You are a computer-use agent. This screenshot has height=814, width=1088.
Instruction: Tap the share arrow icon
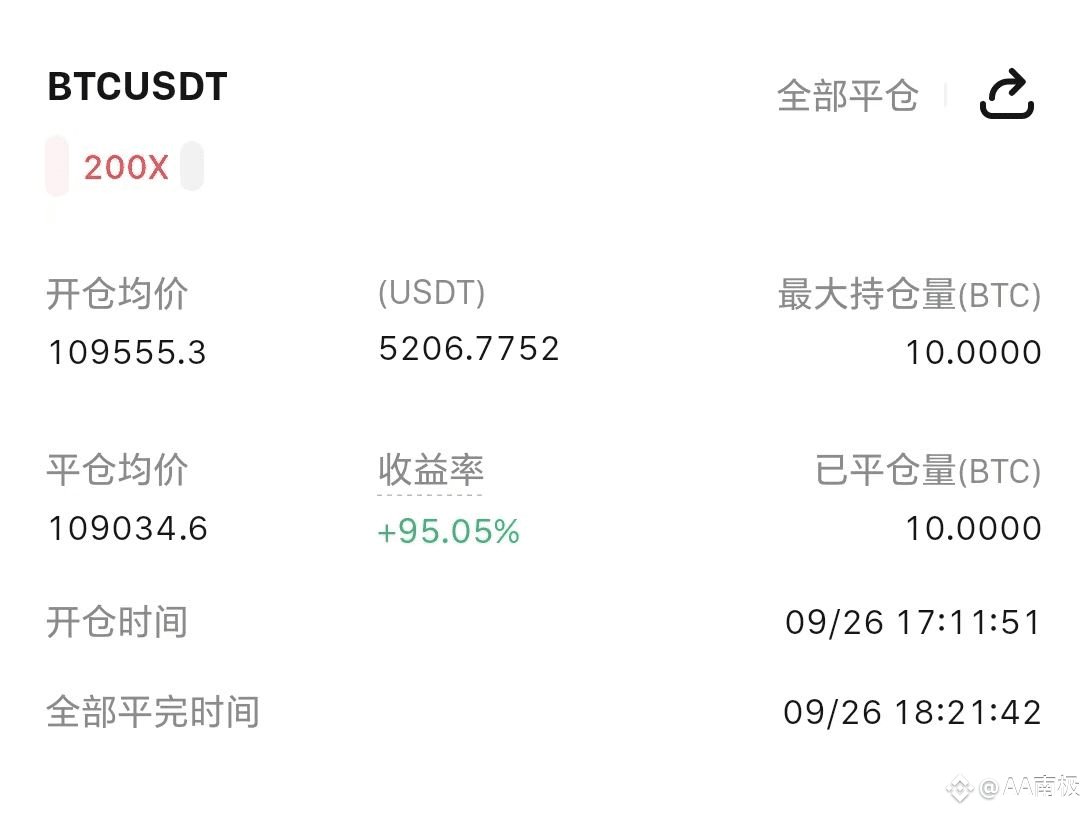tap(1007, 94)
